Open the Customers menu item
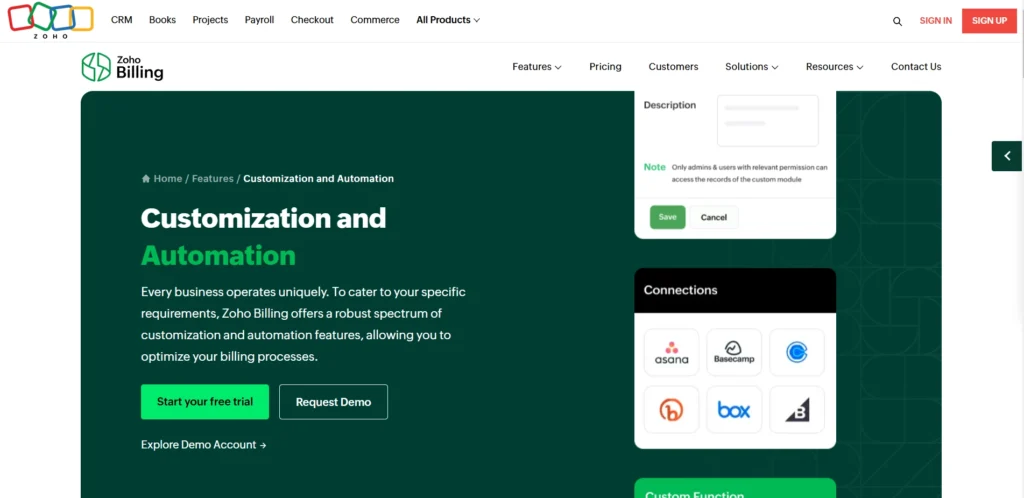Viewport: 1024px width, 498px height. coord(673,67)
